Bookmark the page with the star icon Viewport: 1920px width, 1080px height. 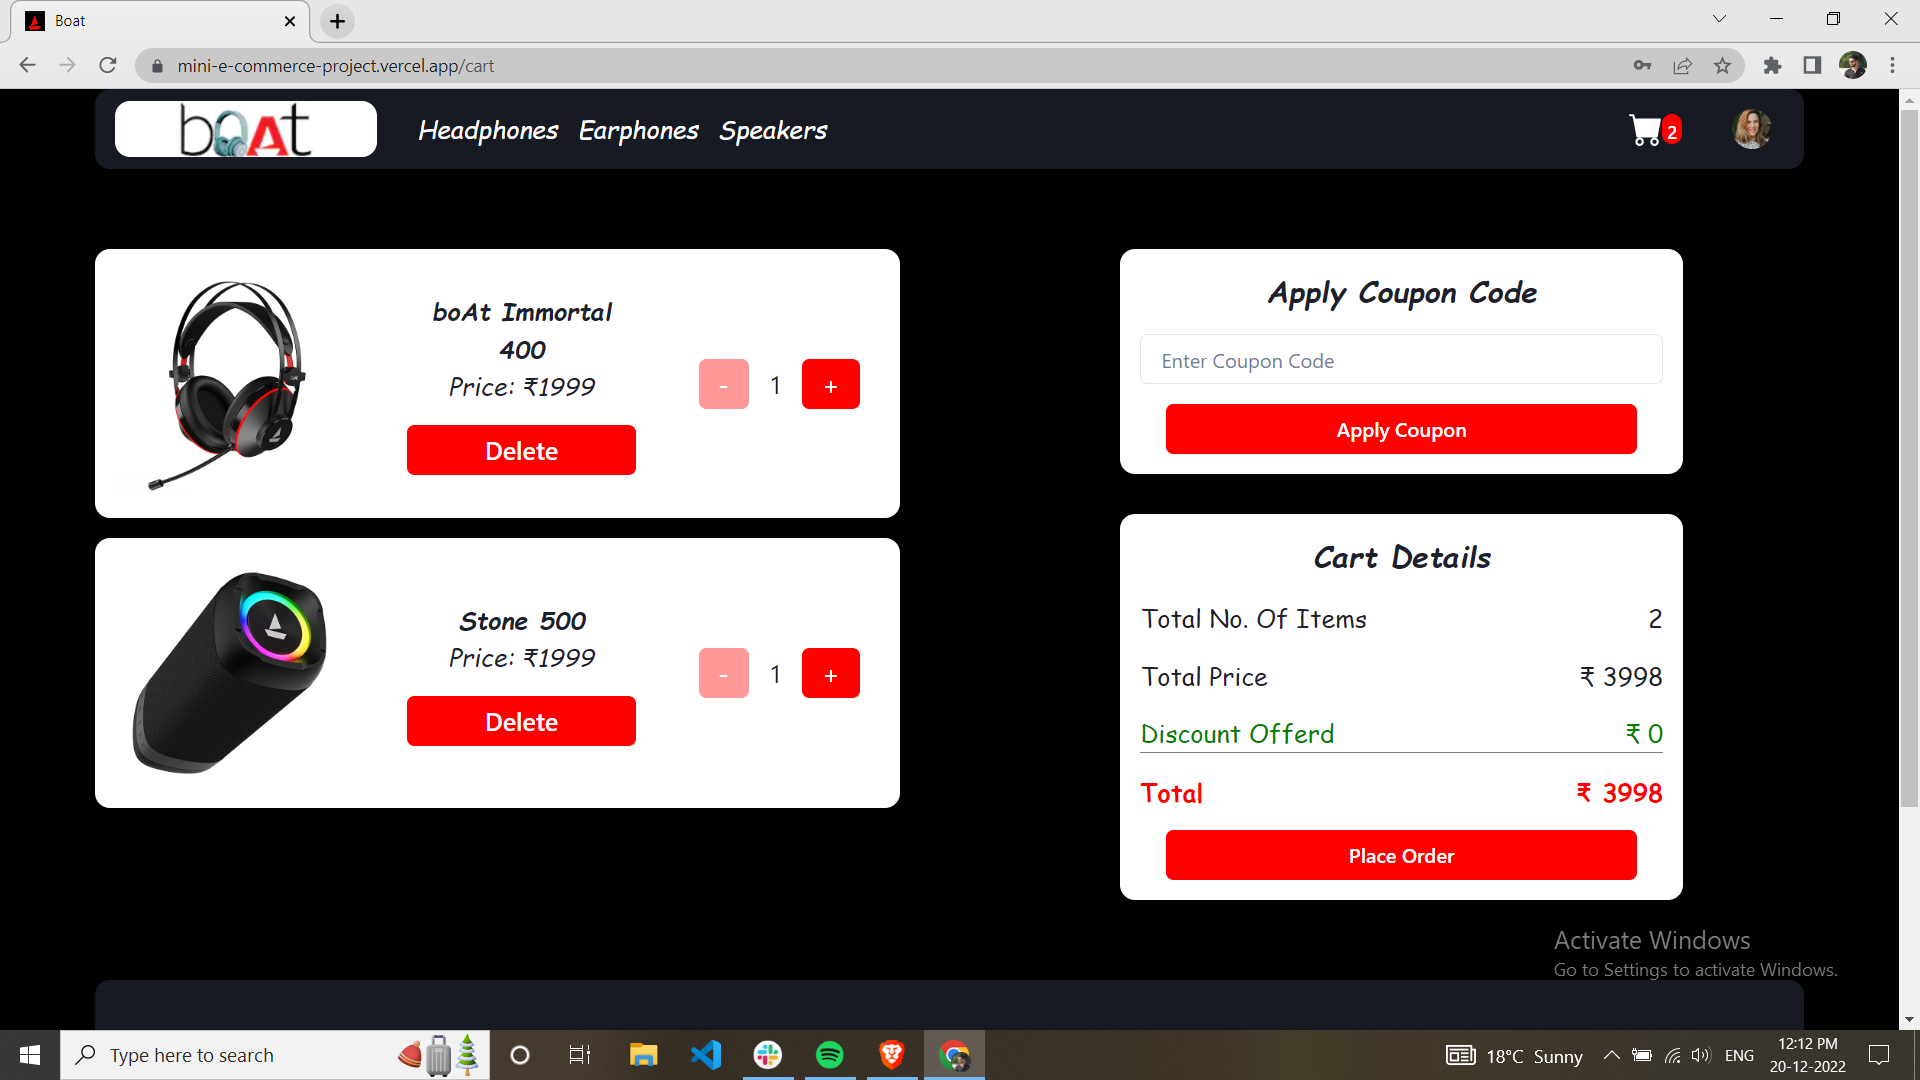(1723, 65)
